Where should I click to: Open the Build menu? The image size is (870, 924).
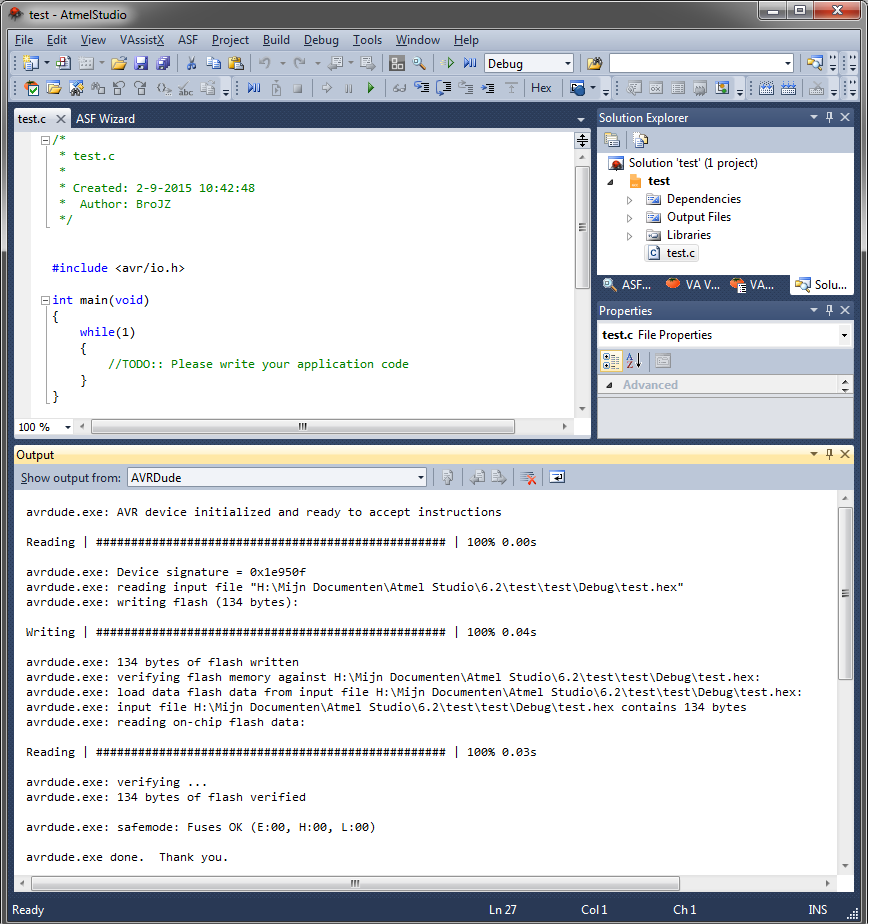pyautogui.click(x=276, y=40)
